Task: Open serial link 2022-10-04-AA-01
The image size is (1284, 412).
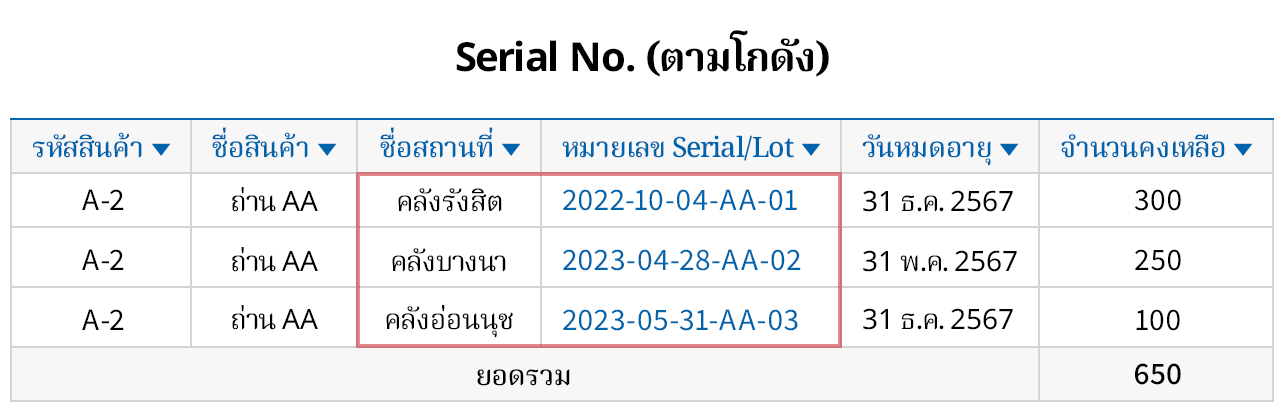Action: (680, 201)
